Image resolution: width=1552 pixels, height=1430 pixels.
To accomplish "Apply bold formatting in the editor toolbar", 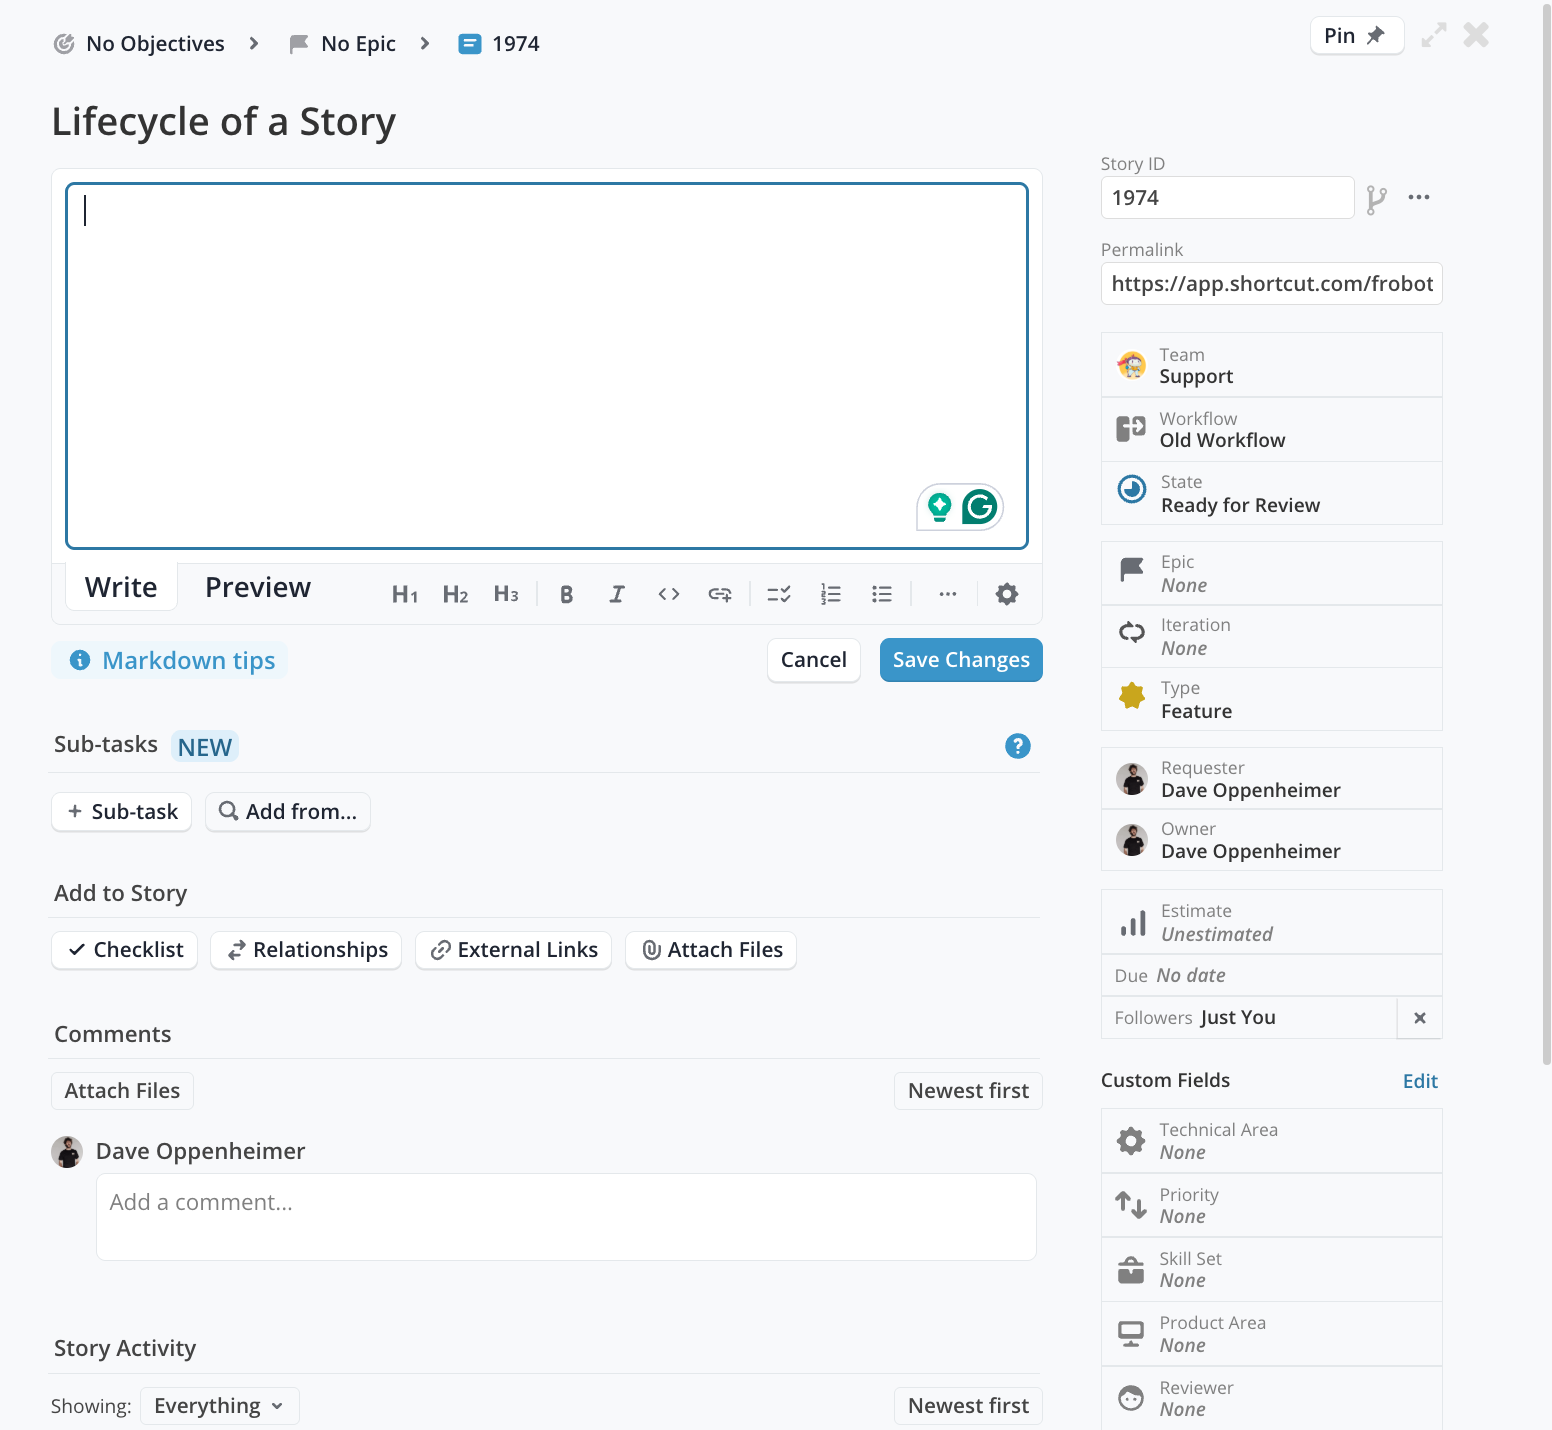I will pos(566,594).
